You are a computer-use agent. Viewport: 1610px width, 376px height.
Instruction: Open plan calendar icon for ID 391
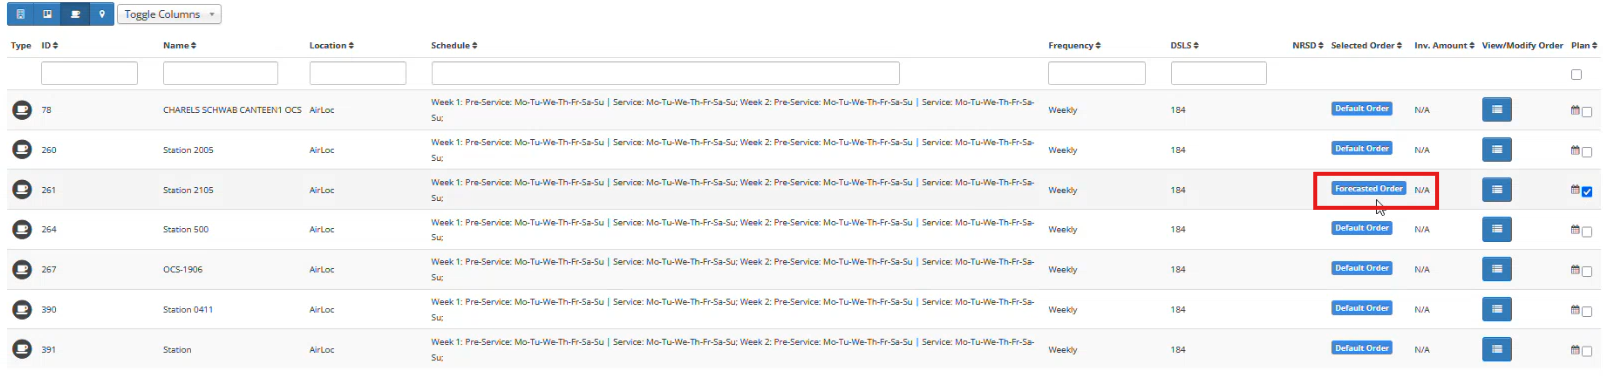1575,350
